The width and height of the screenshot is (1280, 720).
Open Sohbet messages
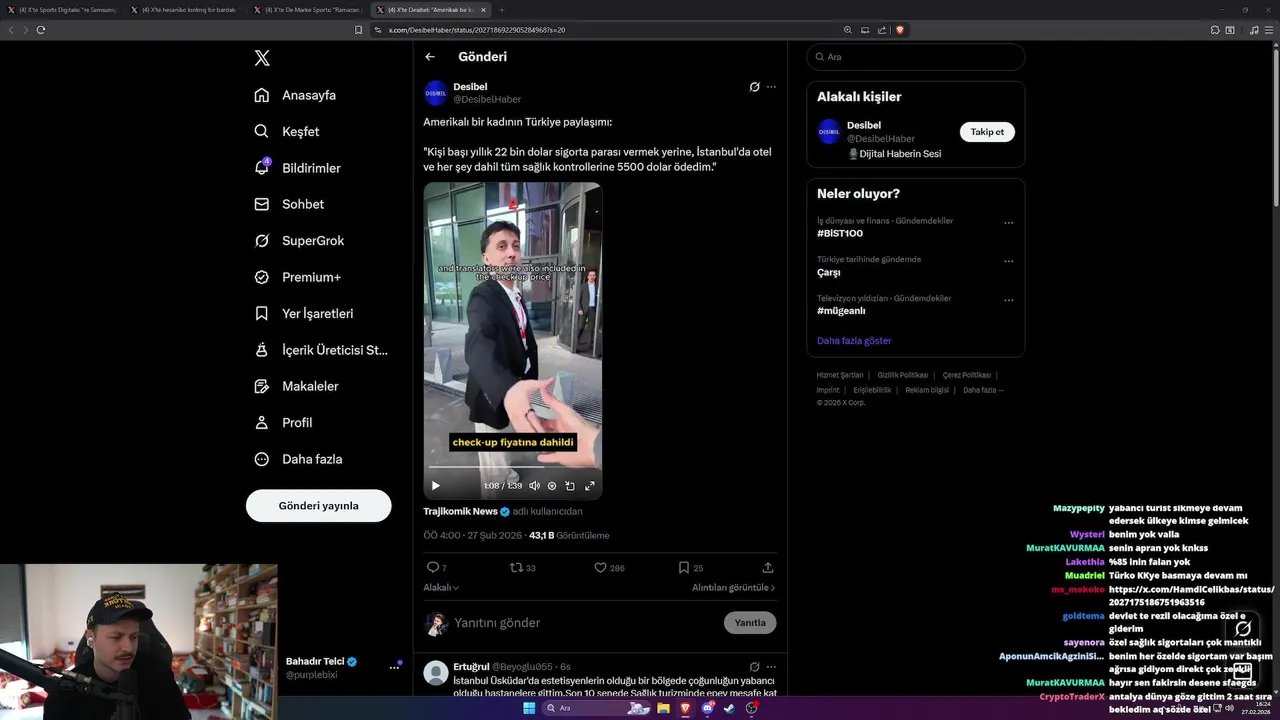pos(289,204)
